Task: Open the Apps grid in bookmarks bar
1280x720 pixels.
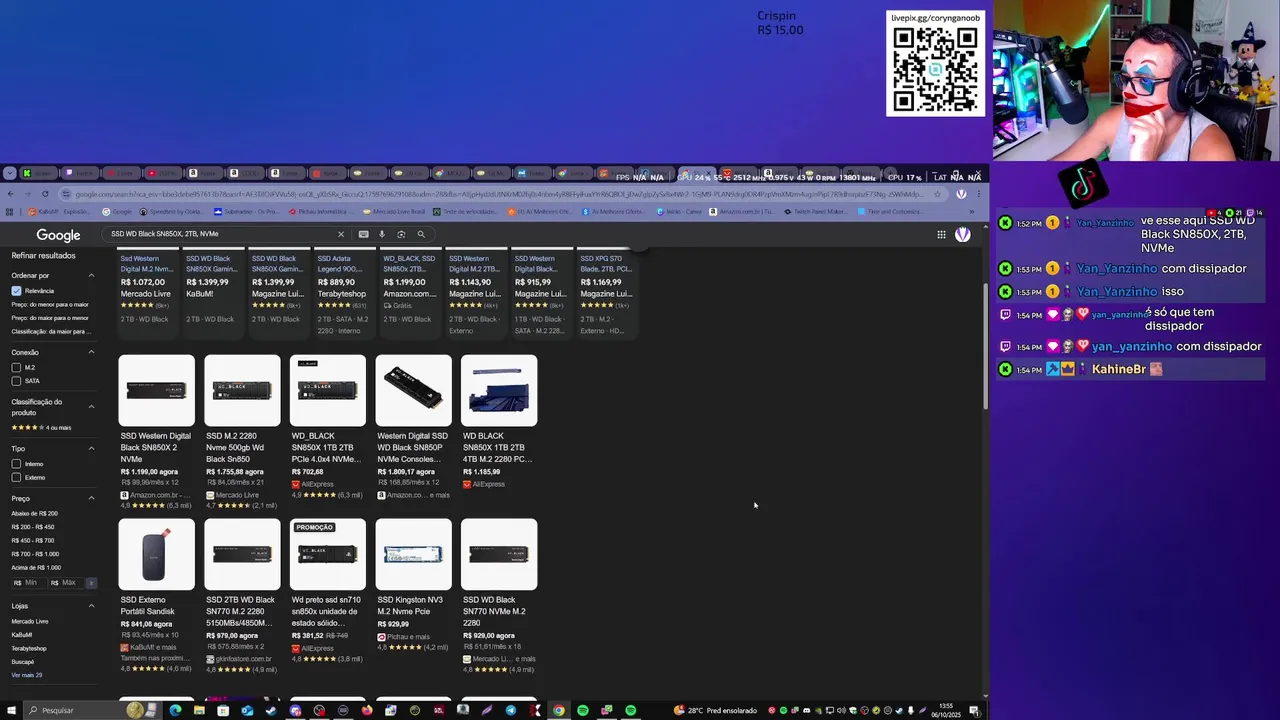Action: pos(10,212)
